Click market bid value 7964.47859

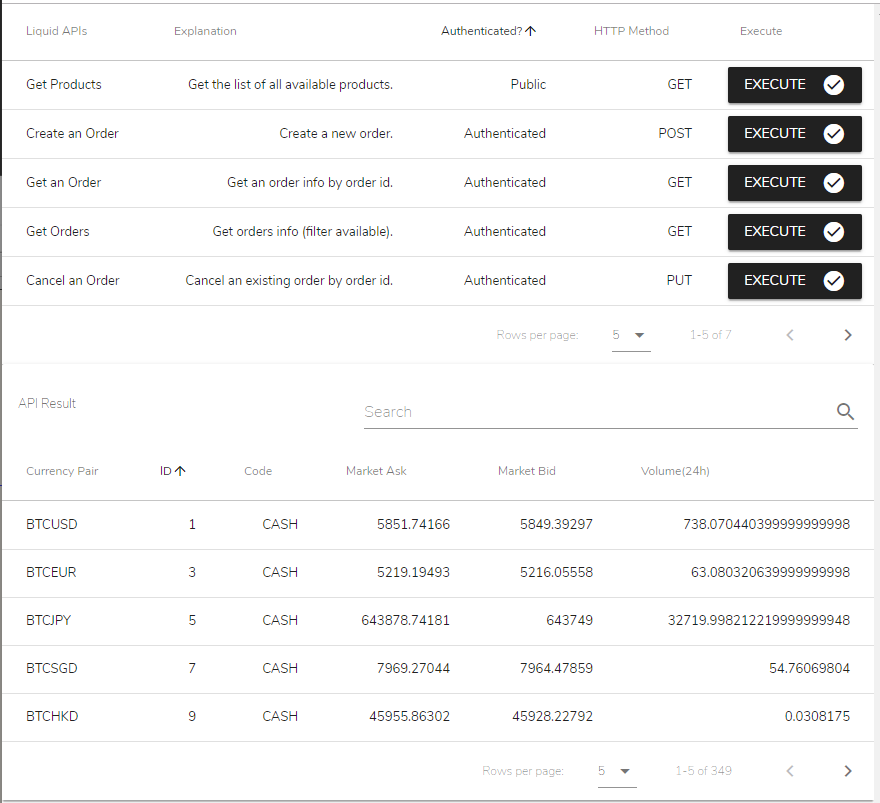556,668
